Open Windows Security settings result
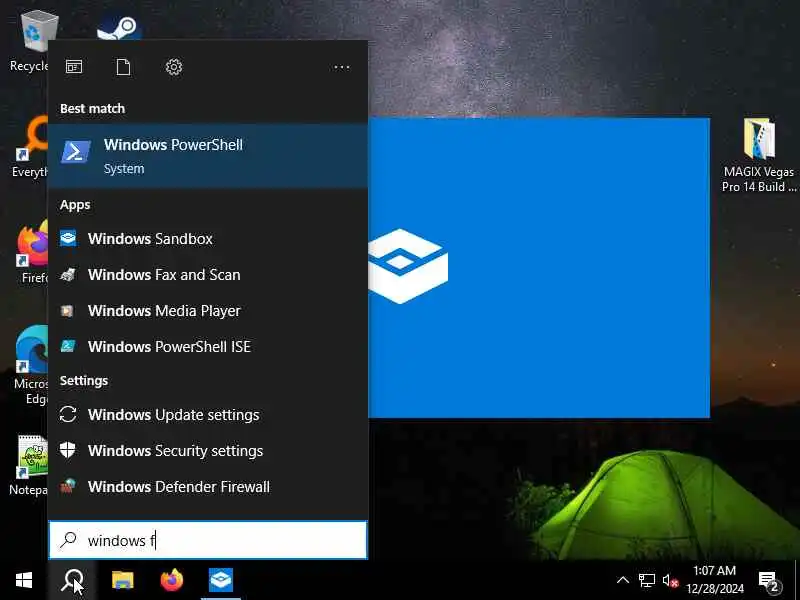The image size is (800, 600). coord(208,451)
